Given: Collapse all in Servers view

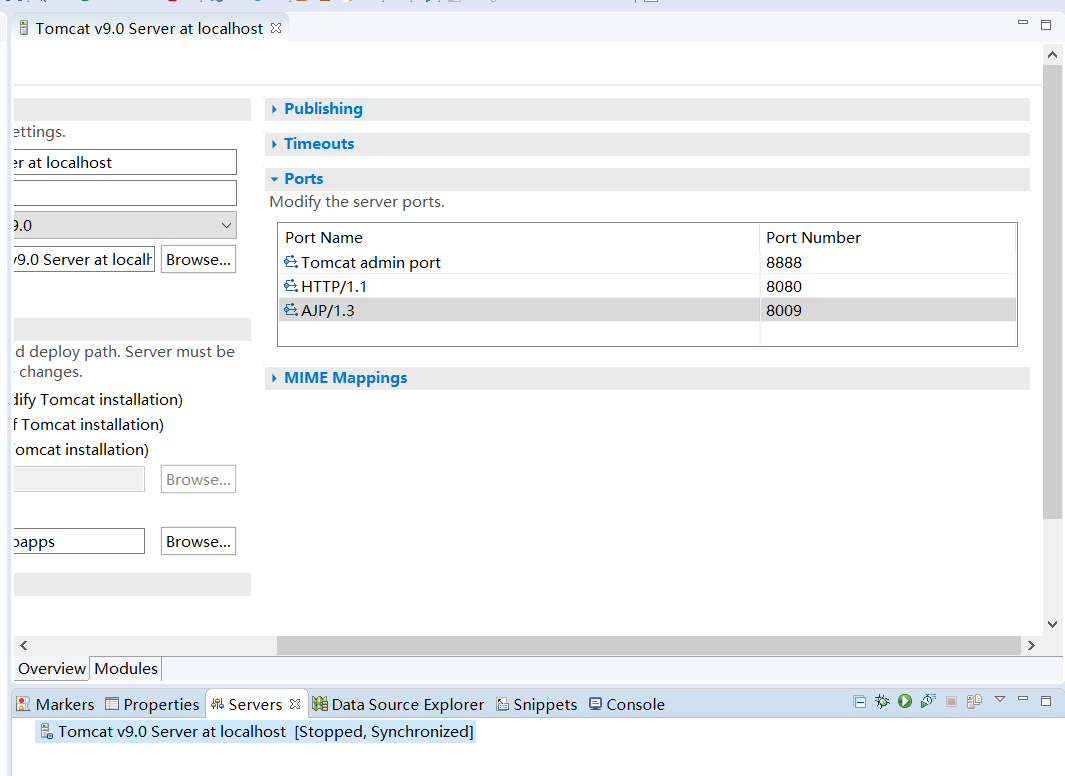Looking at the screenshot, I should point(859,702).
